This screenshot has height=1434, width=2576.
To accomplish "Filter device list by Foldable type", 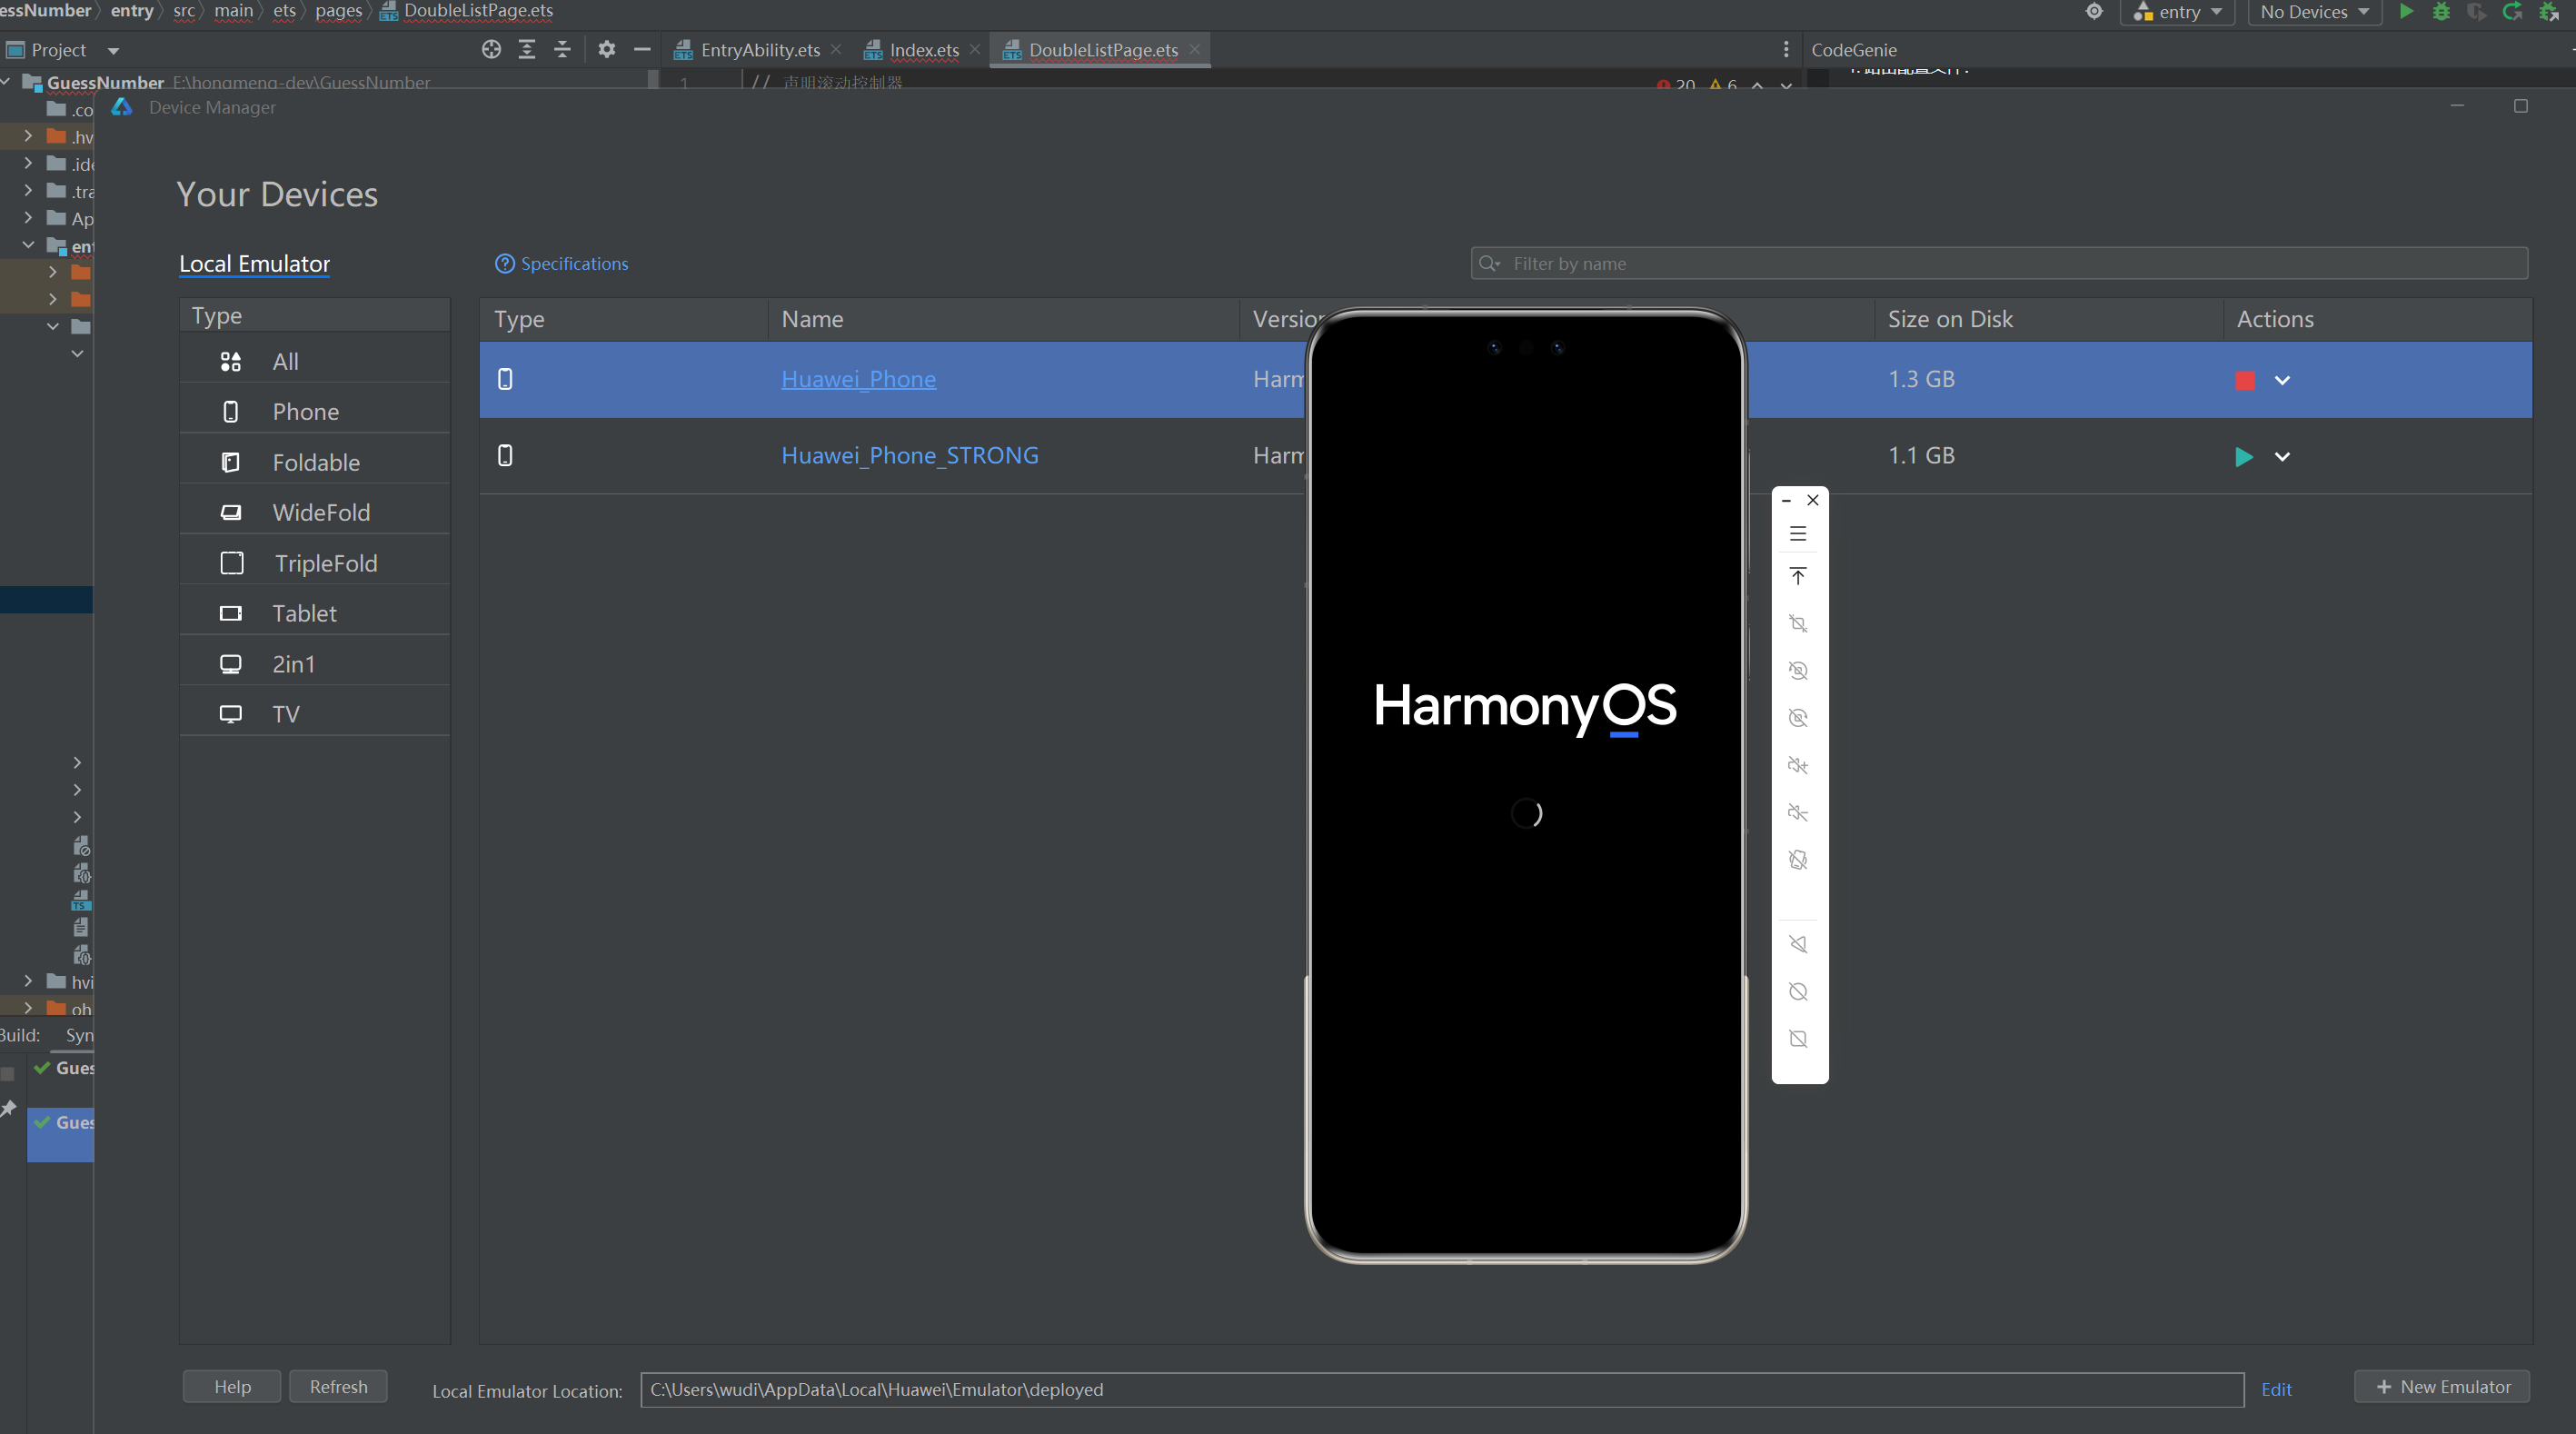I will point(314,462).
